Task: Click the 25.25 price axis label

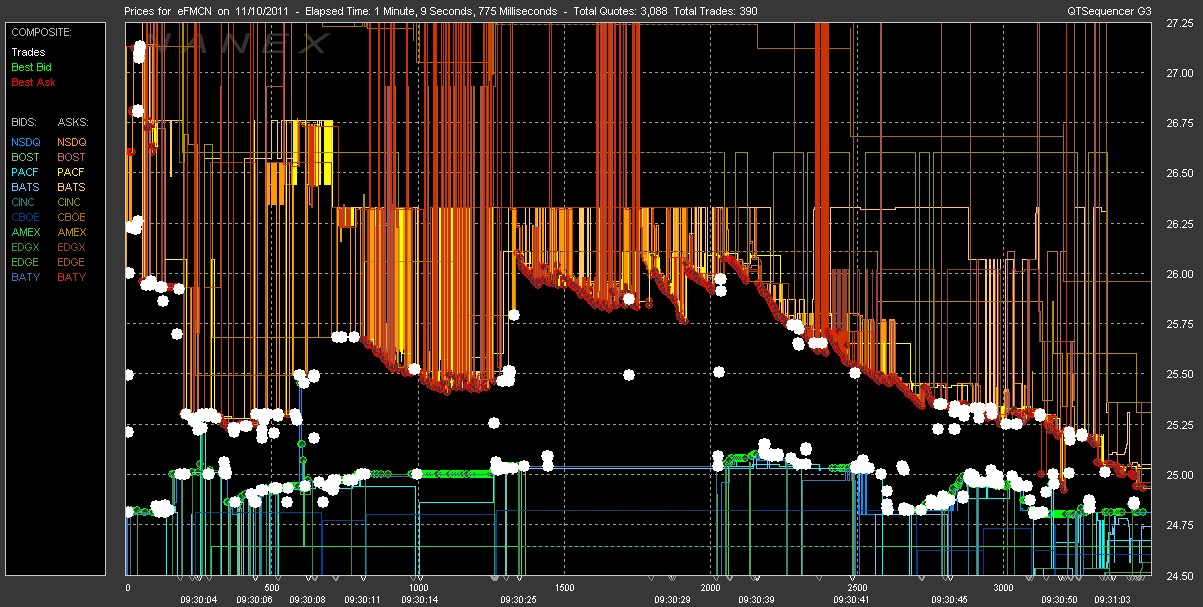Action: (1179, 425)
